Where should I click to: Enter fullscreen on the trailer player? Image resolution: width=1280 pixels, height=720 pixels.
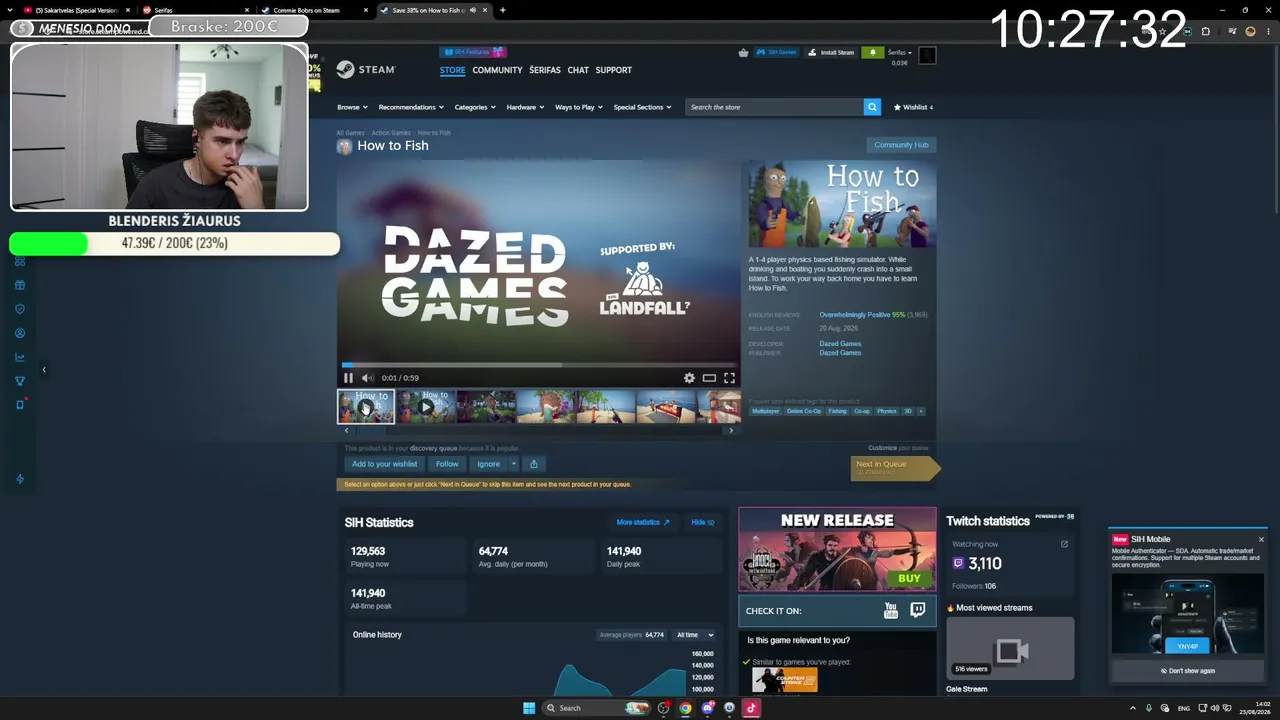(x=729, y=378)
